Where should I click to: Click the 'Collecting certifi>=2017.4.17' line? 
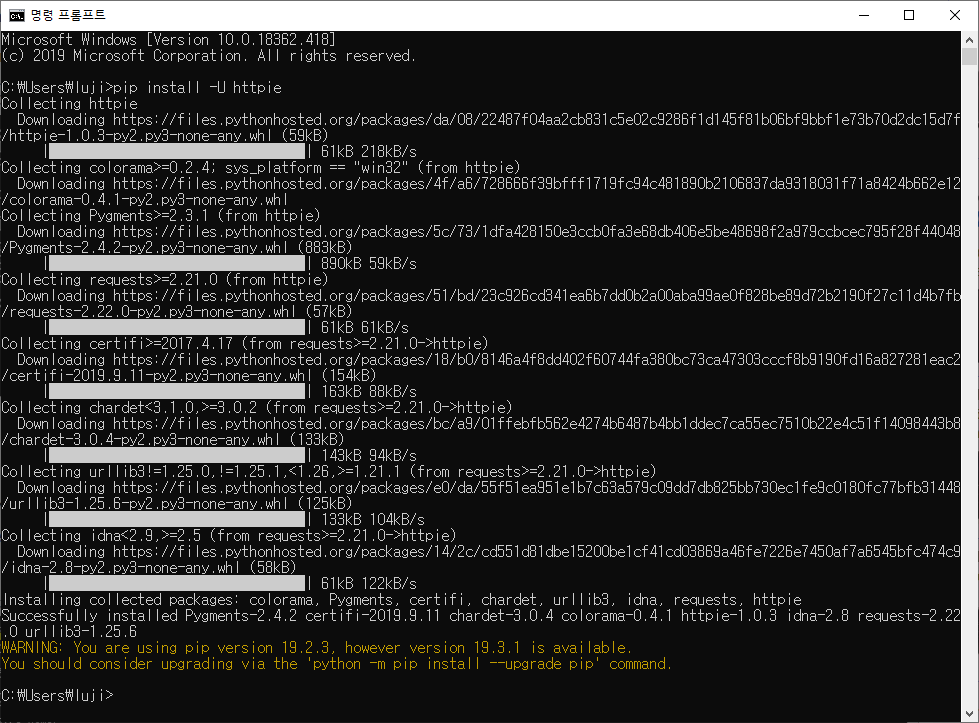click(245, 343)
